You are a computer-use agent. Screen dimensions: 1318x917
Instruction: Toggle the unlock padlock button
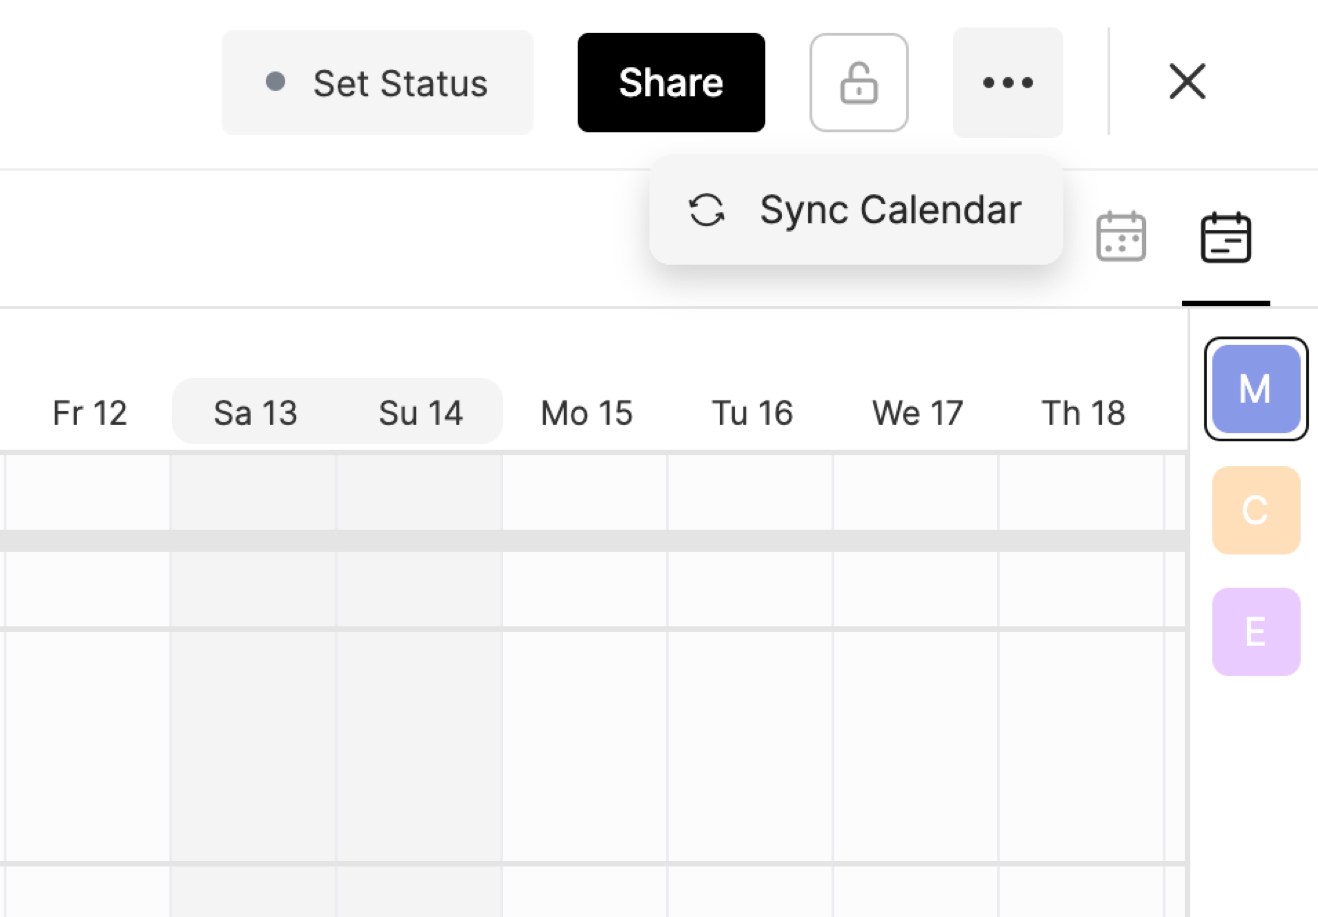(x=859, y=83)
